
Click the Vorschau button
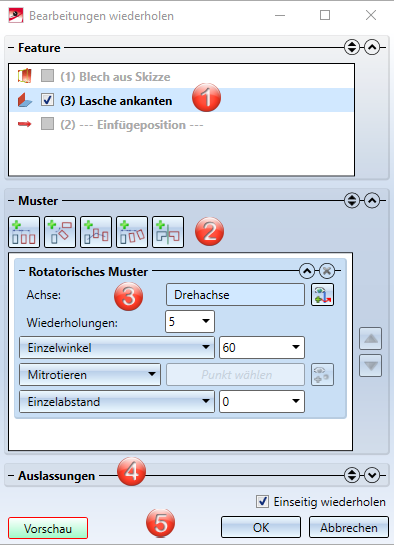(x=48, y=528)
